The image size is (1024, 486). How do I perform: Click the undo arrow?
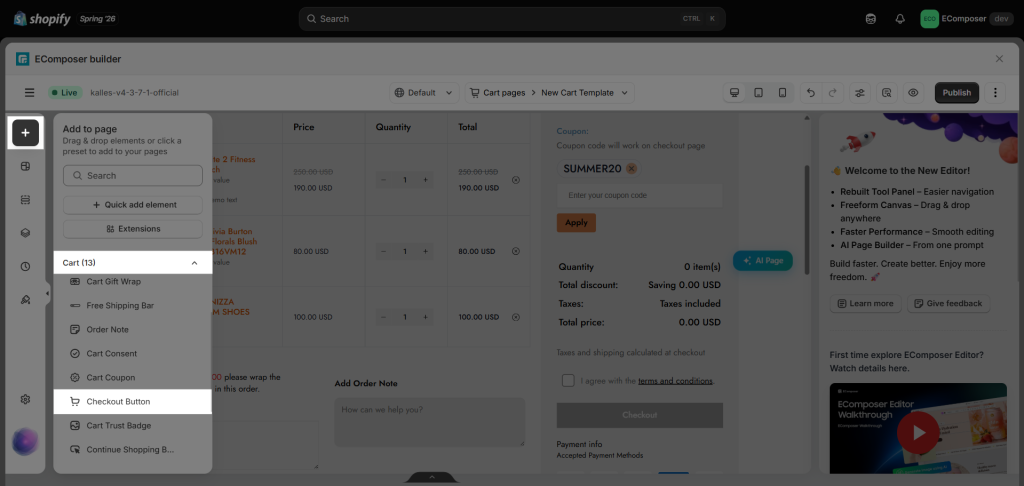click(811, 93)
